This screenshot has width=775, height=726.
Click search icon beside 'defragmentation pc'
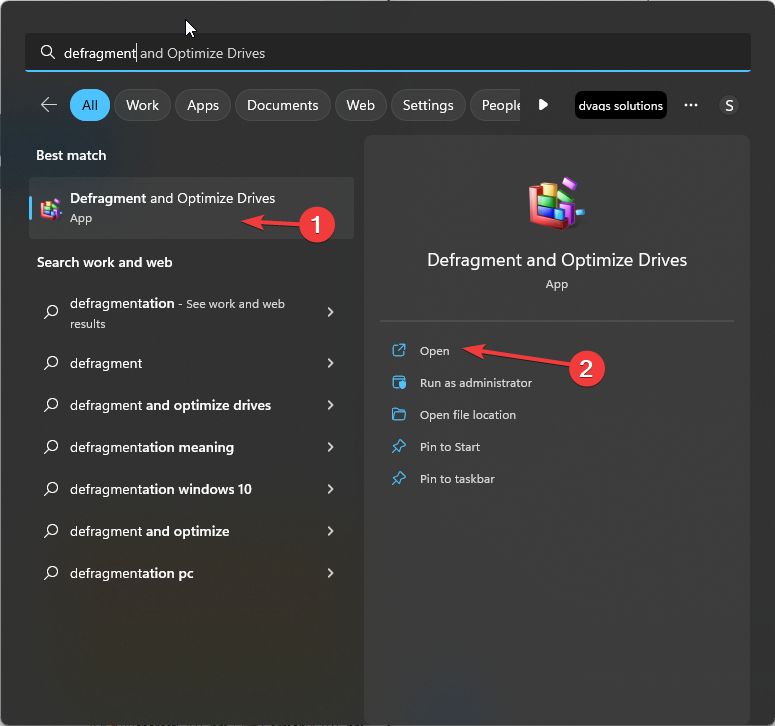click(51, 573)
